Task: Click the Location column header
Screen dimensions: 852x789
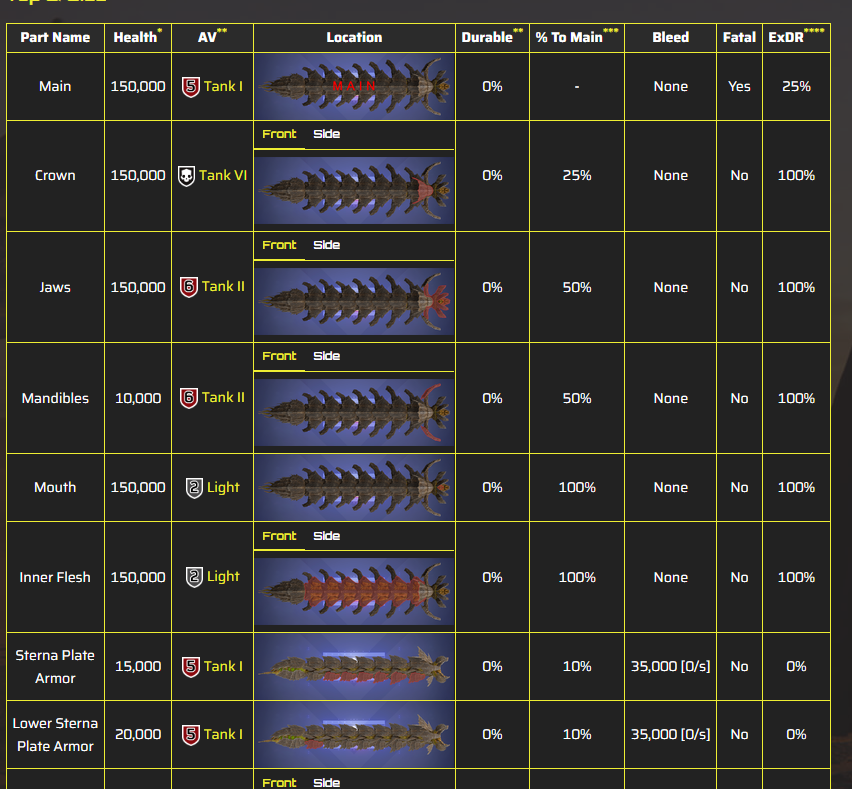Action: (x=354, y=37)
